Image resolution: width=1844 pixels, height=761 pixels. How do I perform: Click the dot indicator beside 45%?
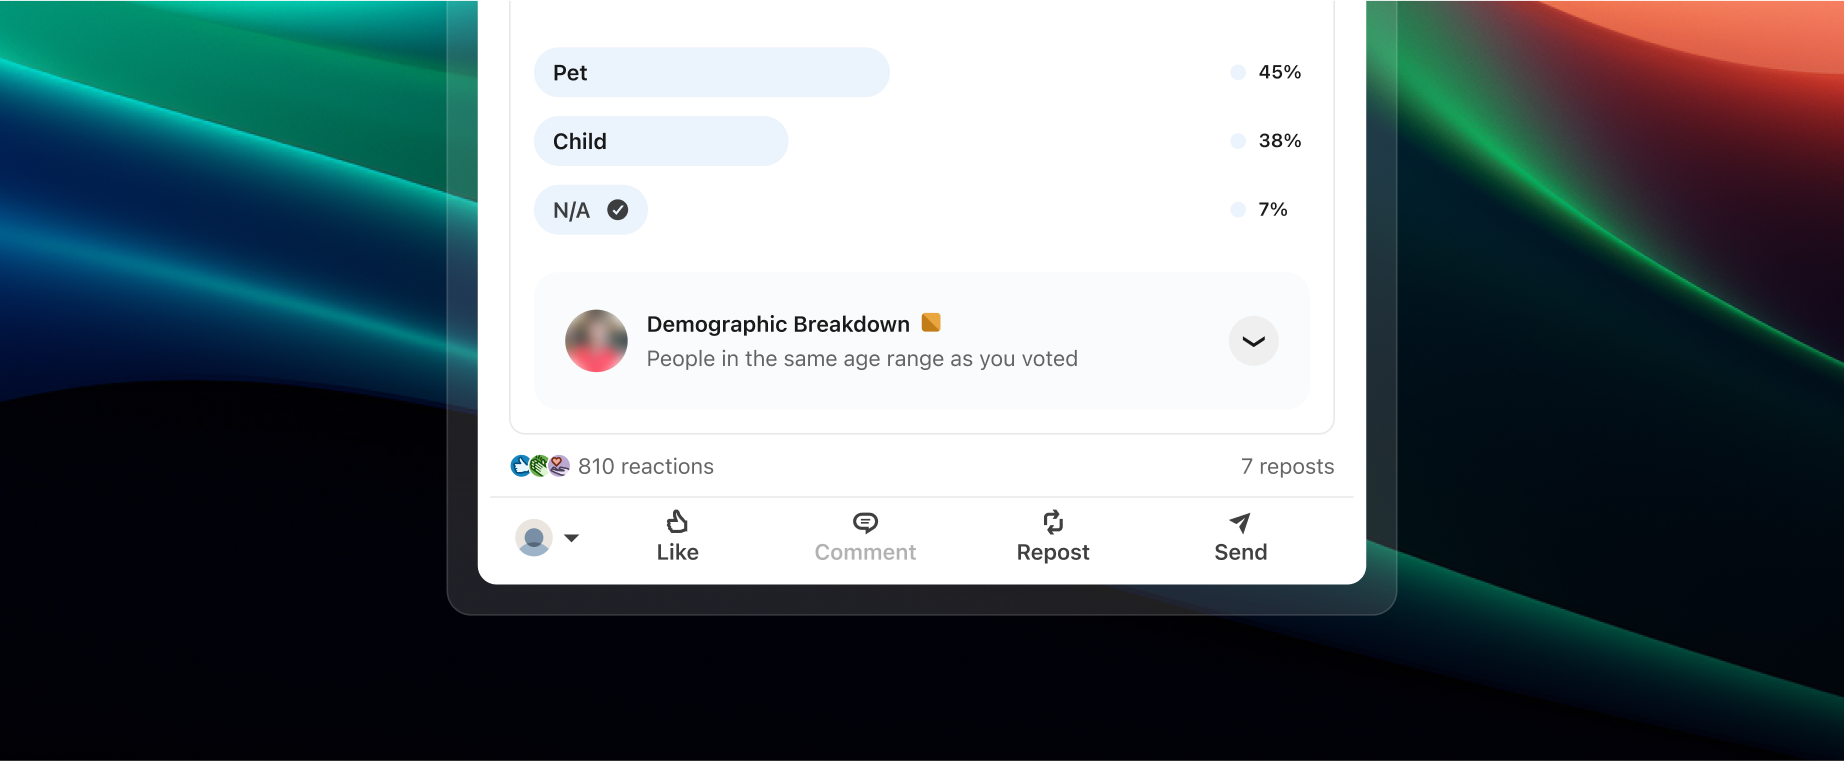(x=1238, y=72)
